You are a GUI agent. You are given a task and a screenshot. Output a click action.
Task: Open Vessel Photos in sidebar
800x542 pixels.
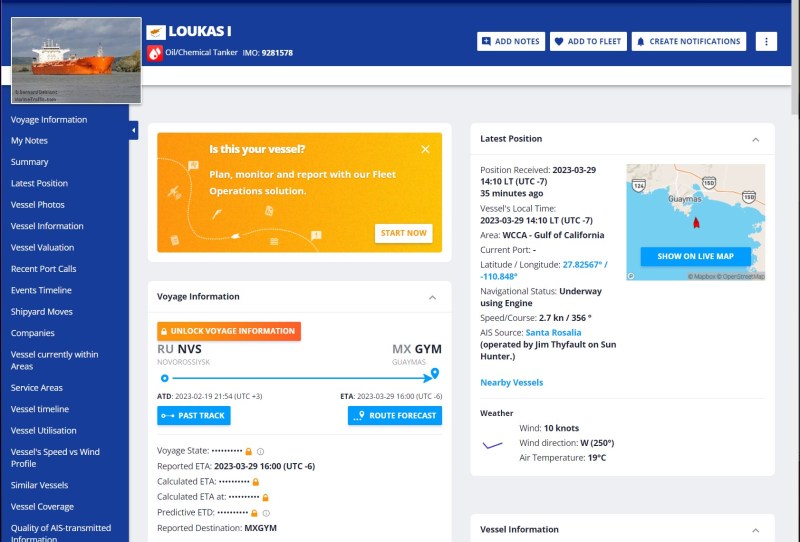tap(38, 205)
